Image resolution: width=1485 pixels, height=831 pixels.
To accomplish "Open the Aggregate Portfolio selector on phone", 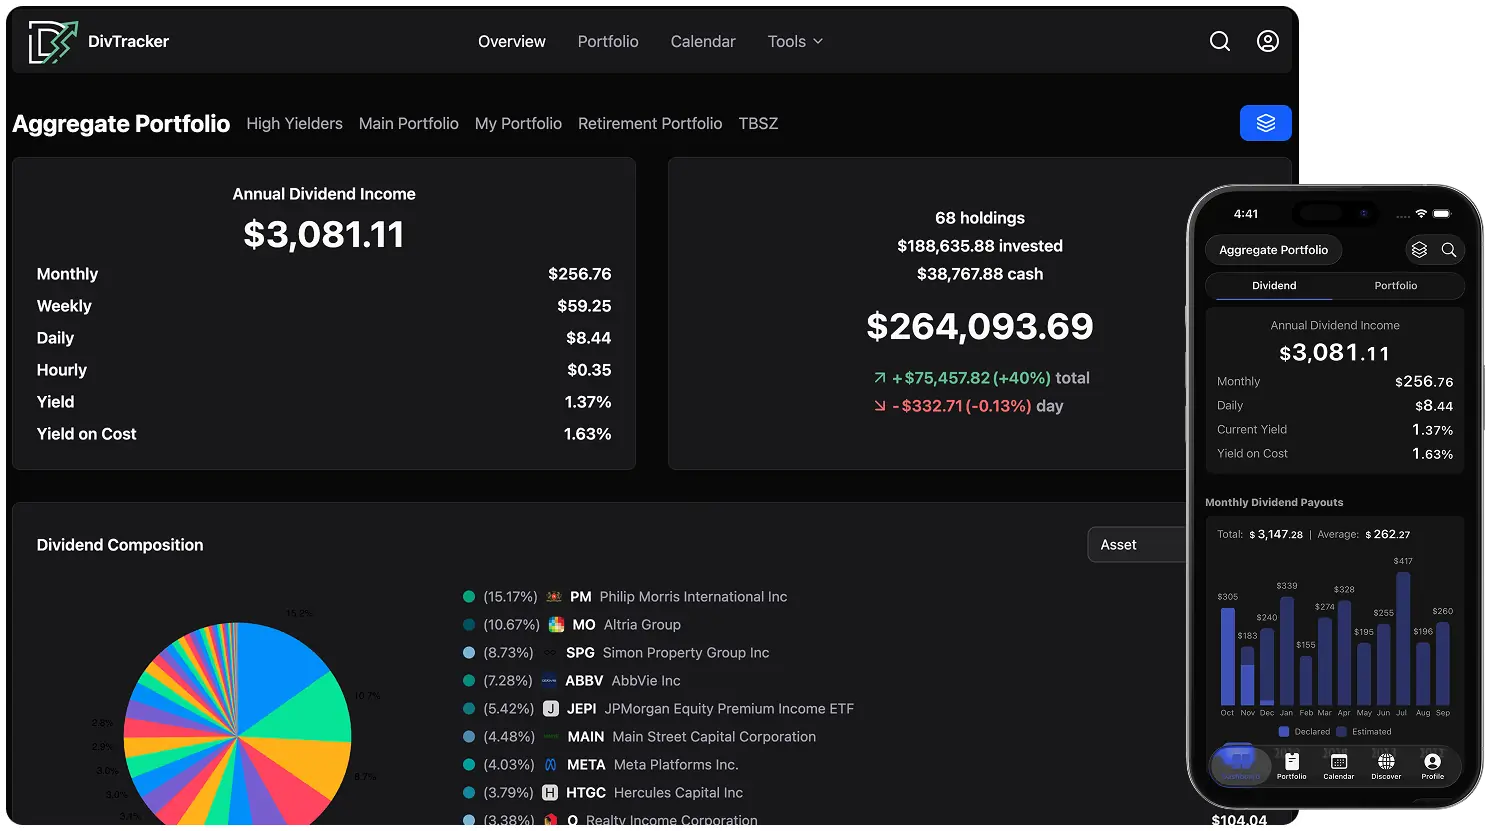I will click(x=1273, y=250).
